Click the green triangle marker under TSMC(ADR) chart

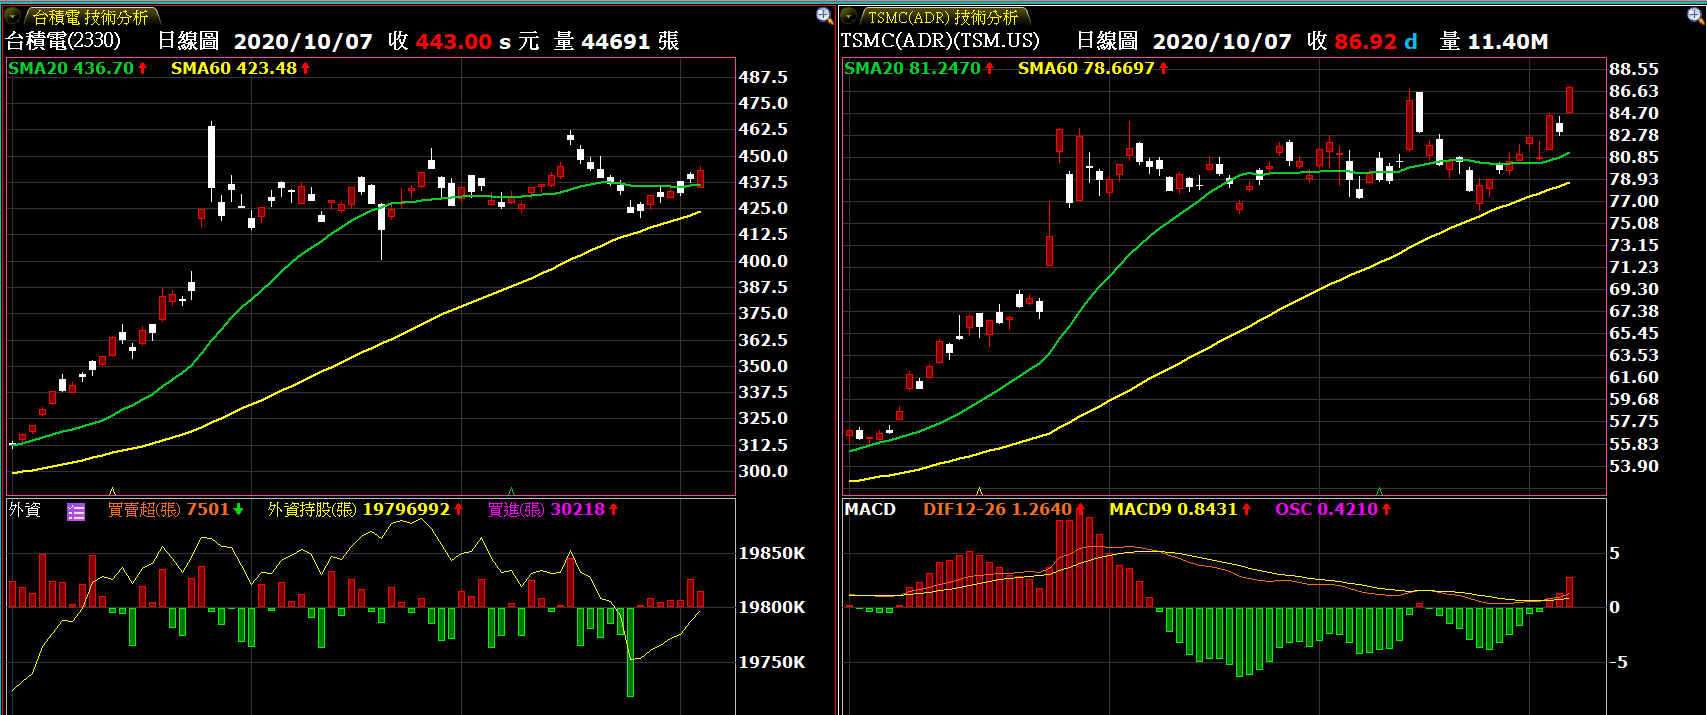tap(1380, 491)
